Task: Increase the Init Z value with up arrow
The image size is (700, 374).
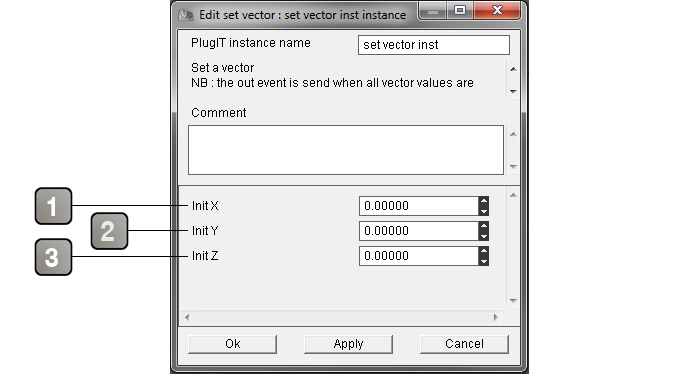Action: [483, 251]
